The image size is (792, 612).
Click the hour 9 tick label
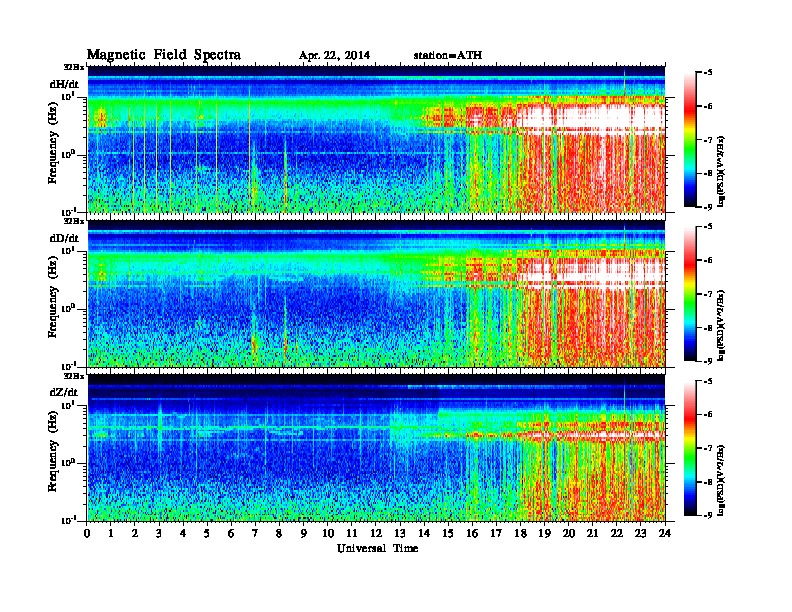coord(304,533)
